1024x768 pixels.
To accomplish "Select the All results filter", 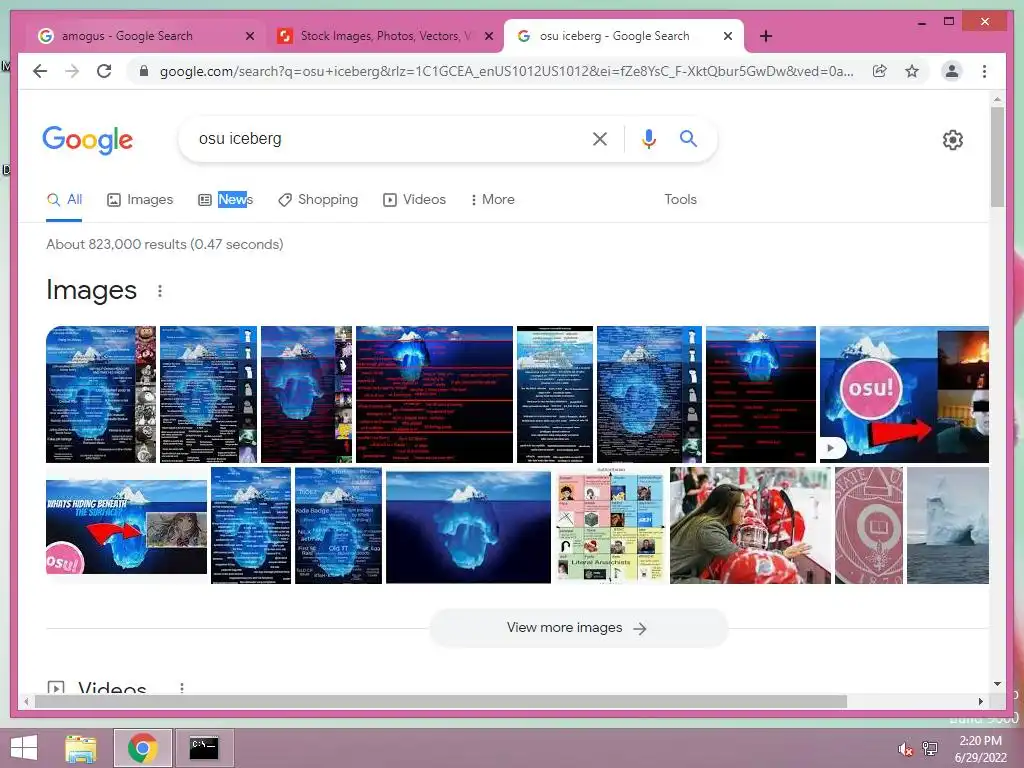I will click(x=64, y=200).
